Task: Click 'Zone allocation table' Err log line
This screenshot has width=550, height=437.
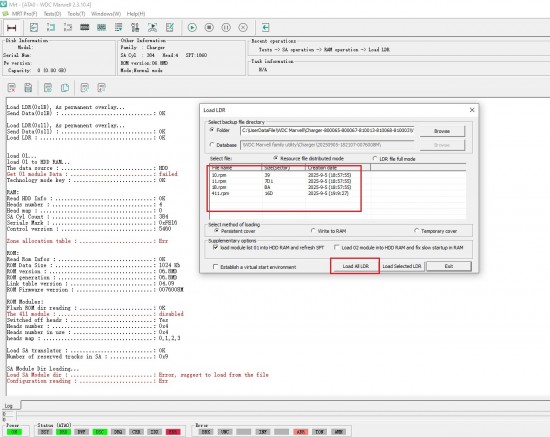Action: pos(87,241)
